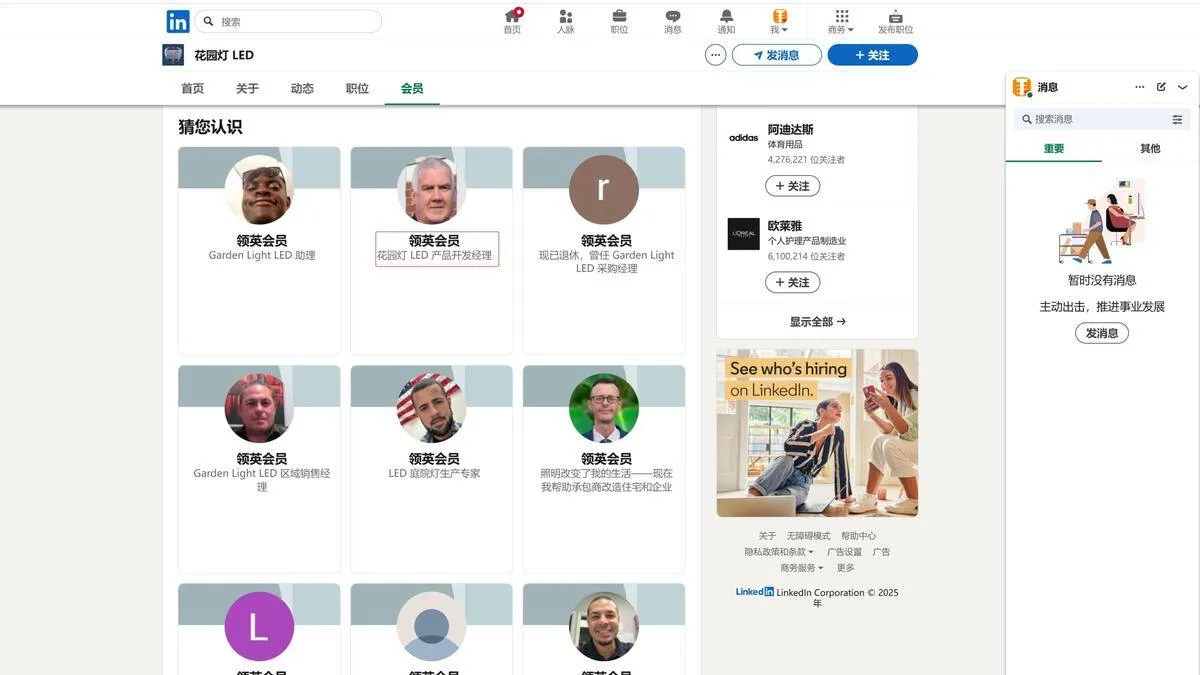Click the footer LinkedIn logo
This screenshot has height=675, width=1200.
755,592
